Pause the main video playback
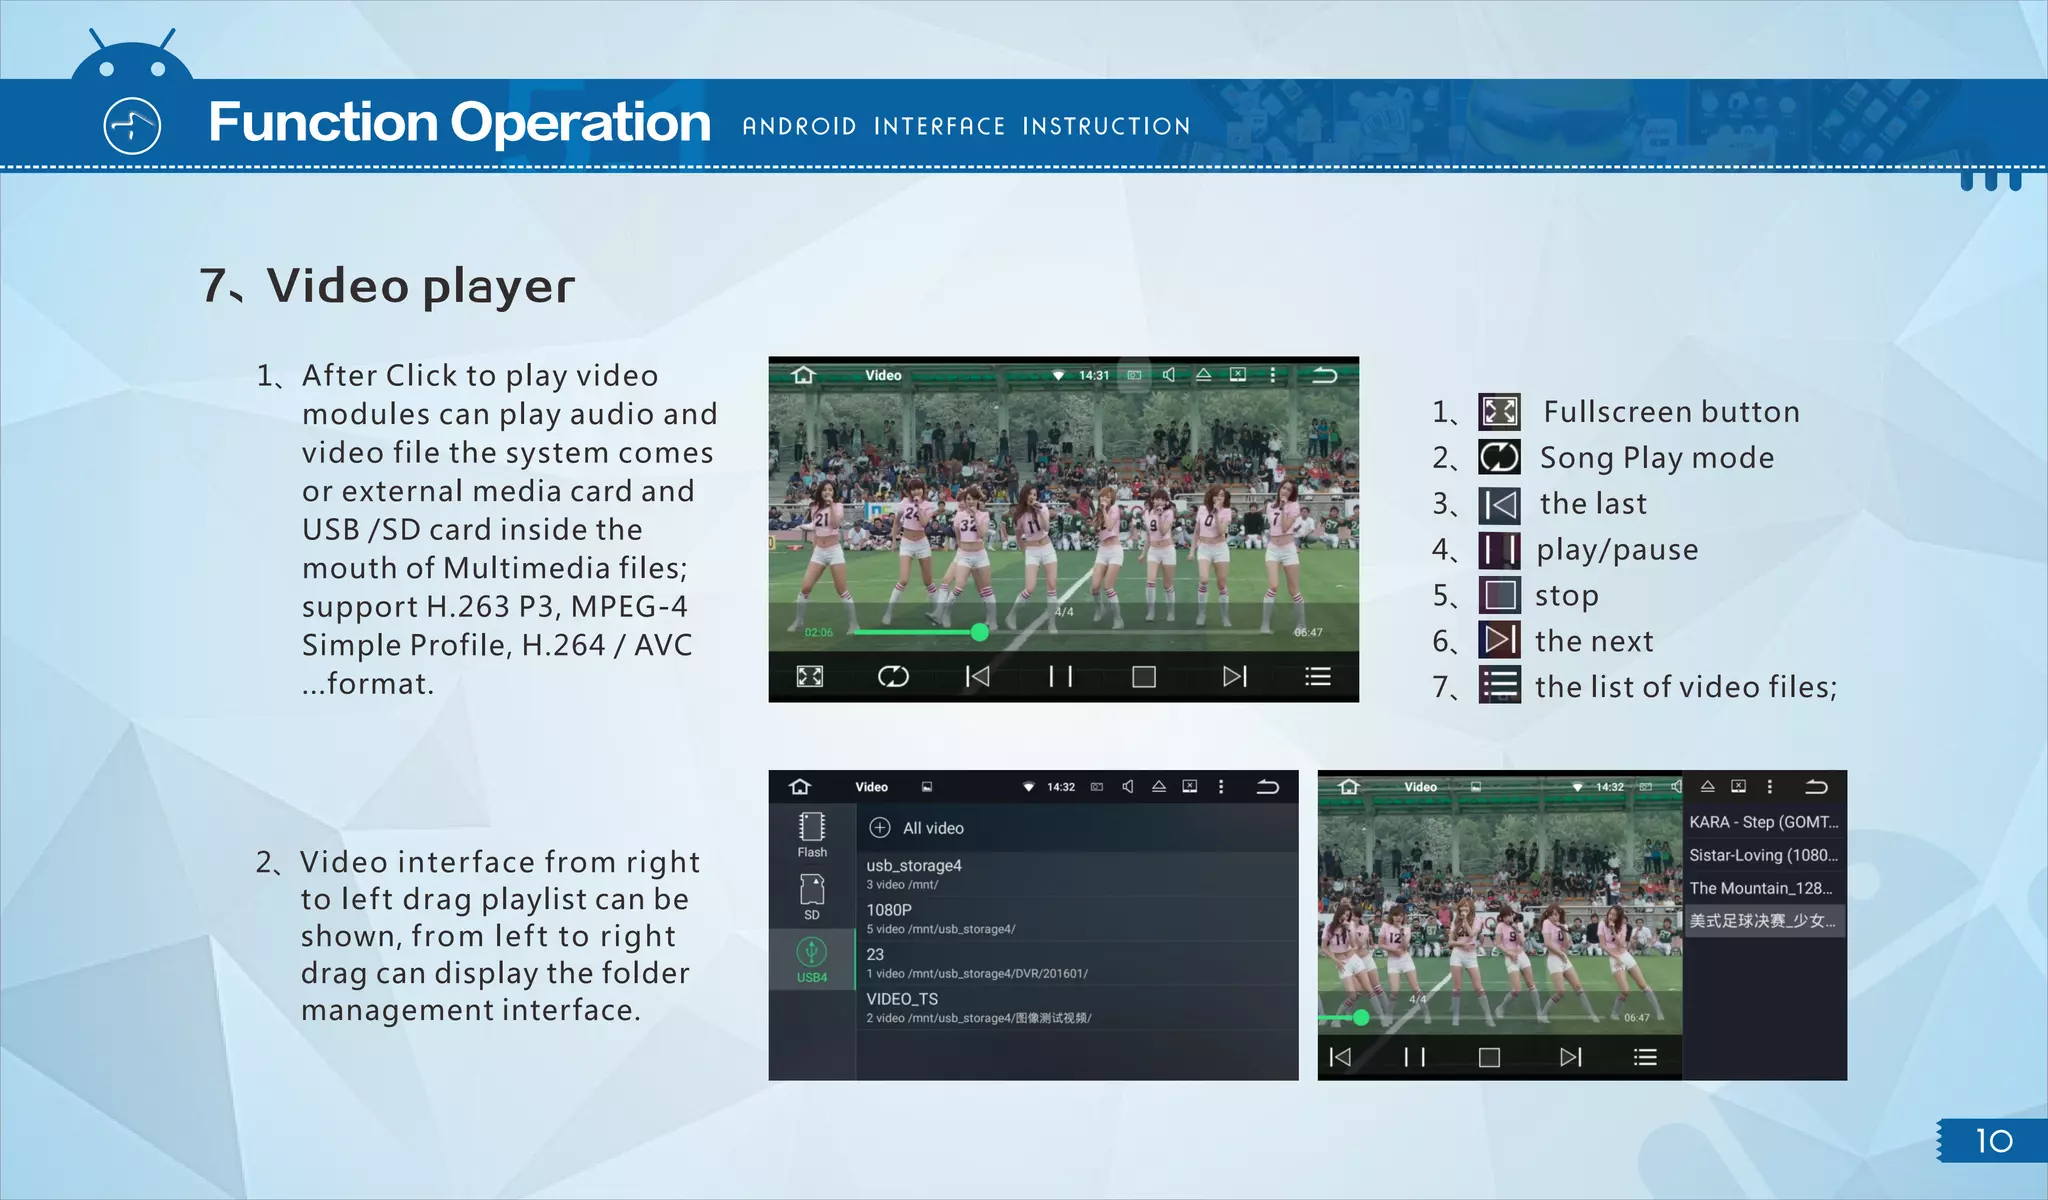Viewport: 2048px width, 1200px height. click(x=1060, y=677)
